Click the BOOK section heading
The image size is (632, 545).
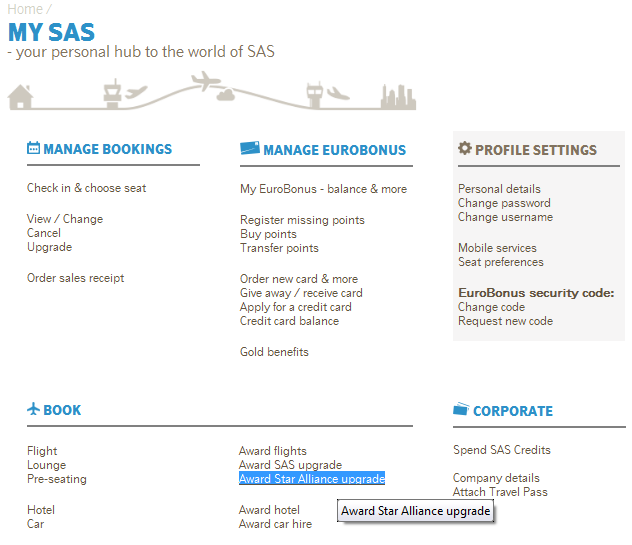click(x=62, y=410)
